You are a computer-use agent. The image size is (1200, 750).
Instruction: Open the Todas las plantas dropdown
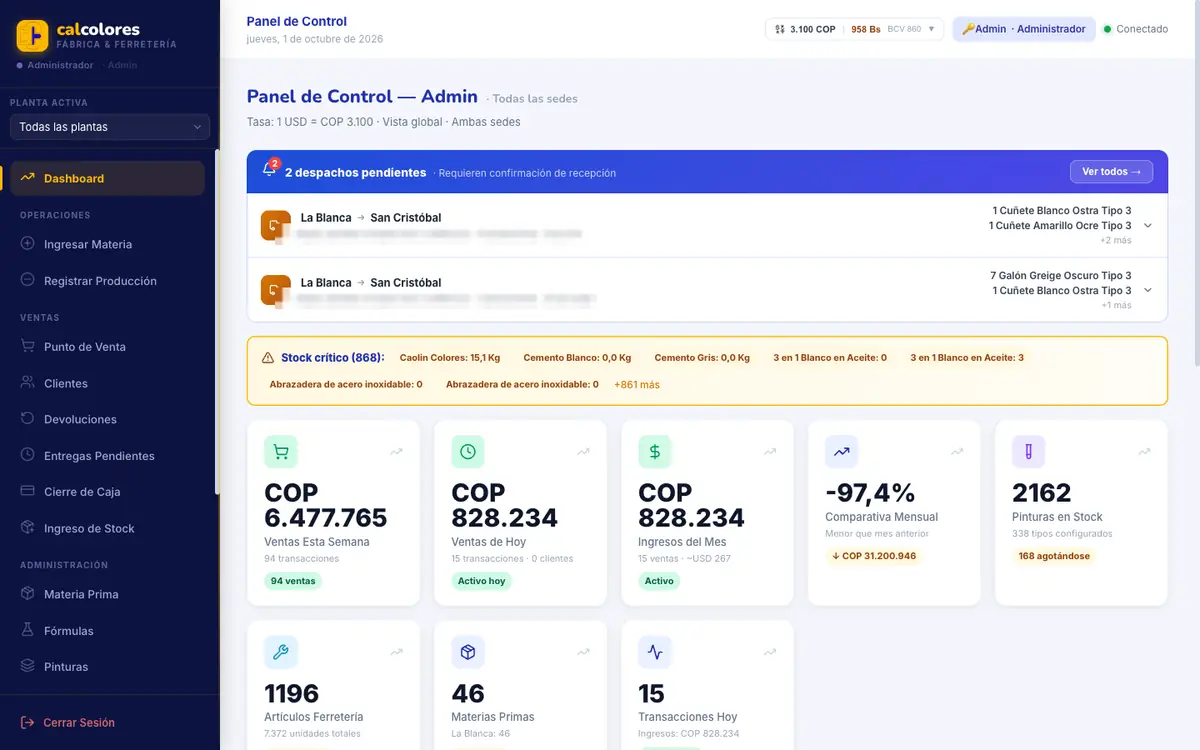point(110,127)
